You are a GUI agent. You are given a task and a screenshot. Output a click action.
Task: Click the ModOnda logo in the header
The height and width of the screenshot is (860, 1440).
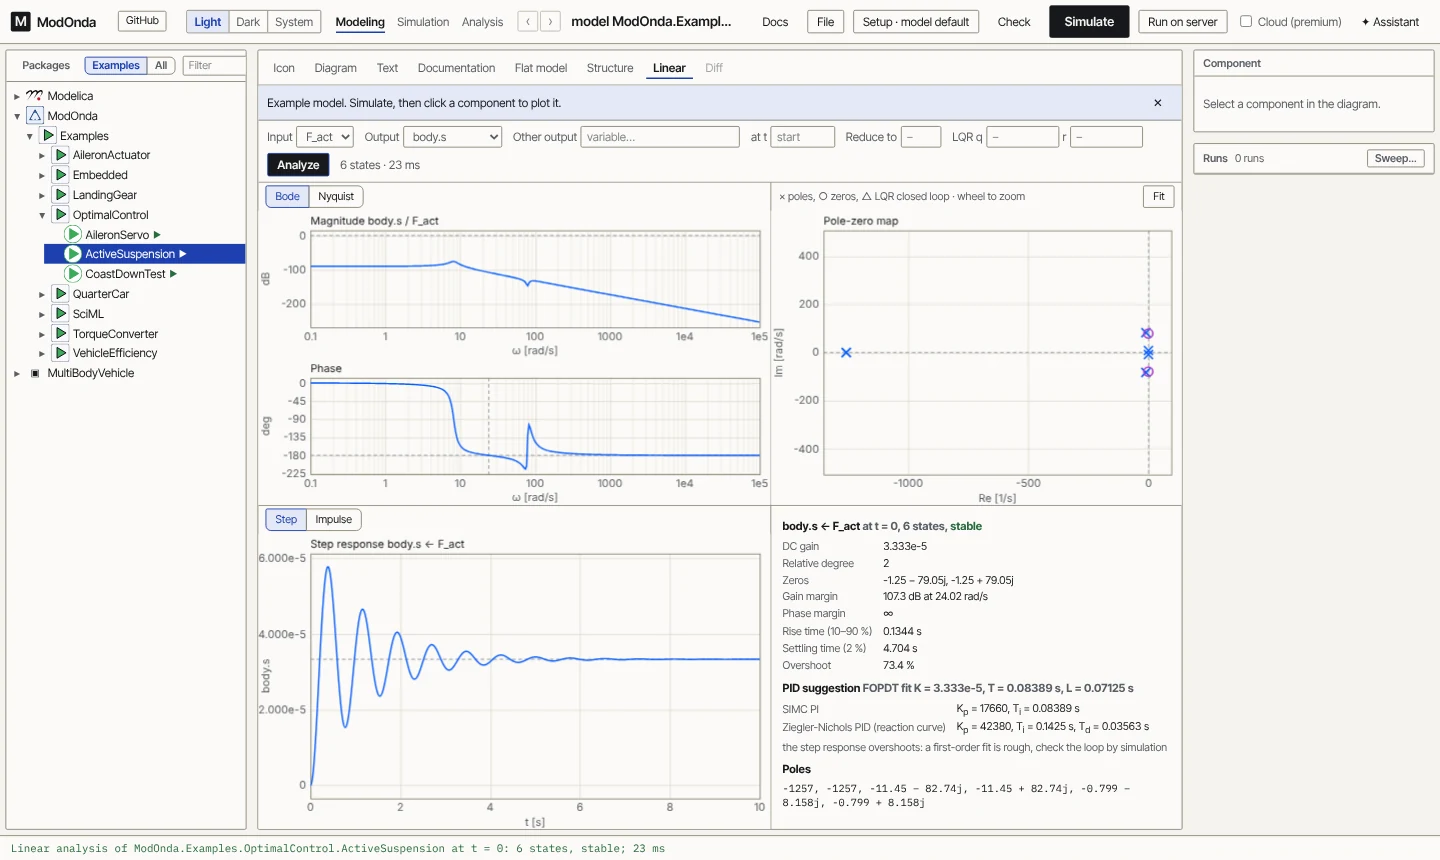click(x=21, y=22)
